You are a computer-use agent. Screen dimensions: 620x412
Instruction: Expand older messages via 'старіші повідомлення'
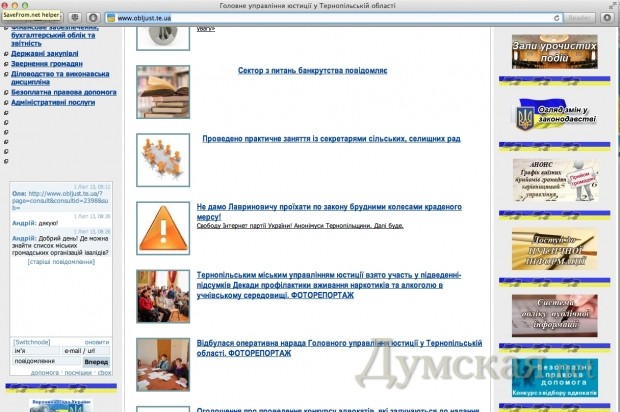point(62,261)
